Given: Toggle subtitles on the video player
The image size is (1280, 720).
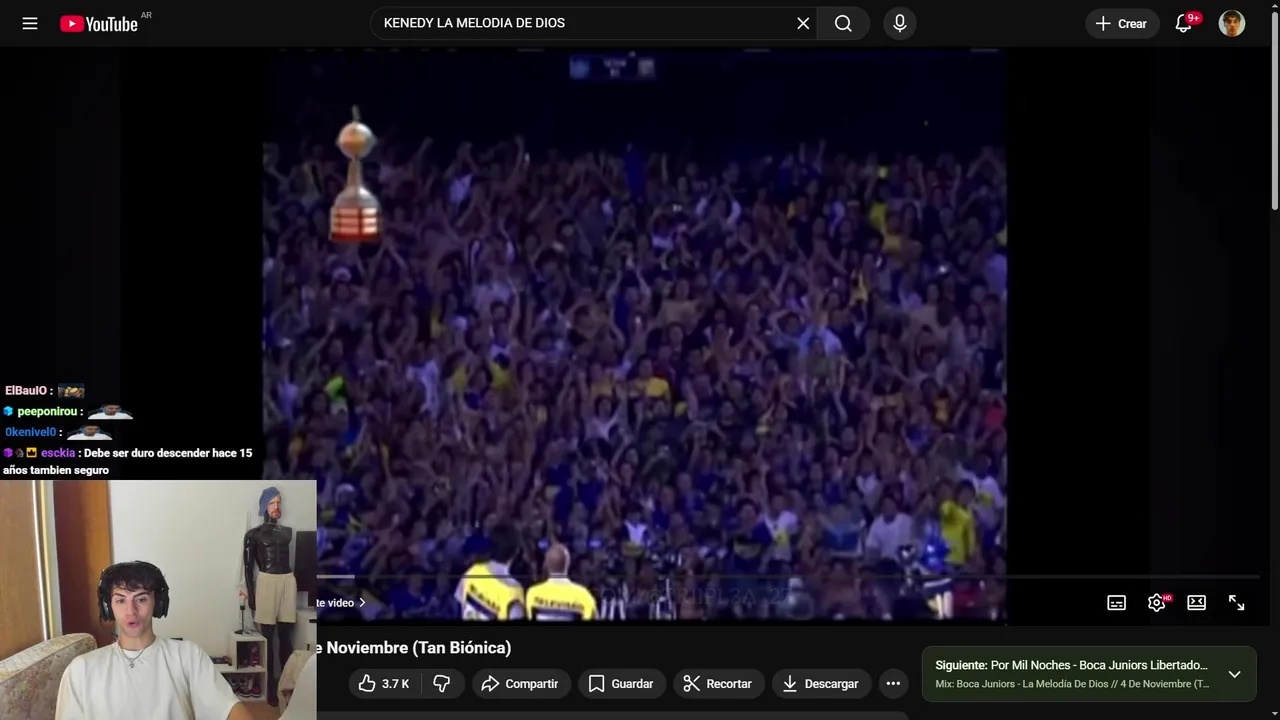Looking at the screenshot, I should coord(1117,602).
